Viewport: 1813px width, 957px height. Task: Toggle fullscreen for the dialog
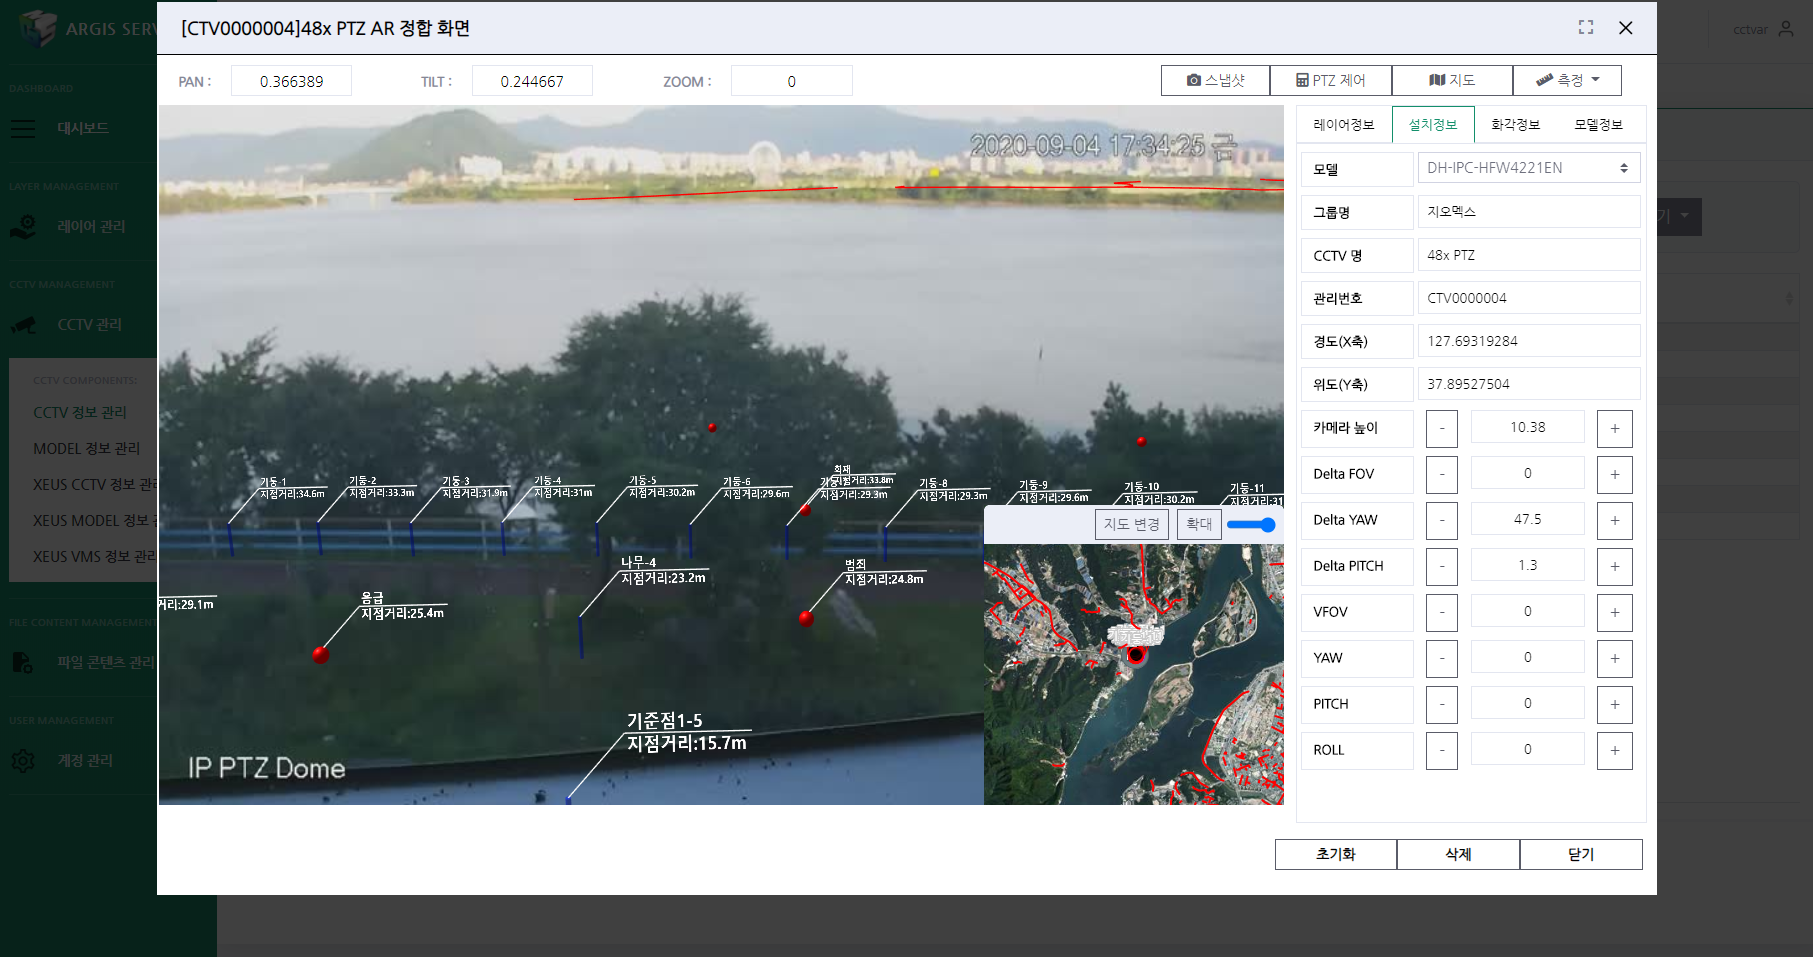(x=1586, y=27)
